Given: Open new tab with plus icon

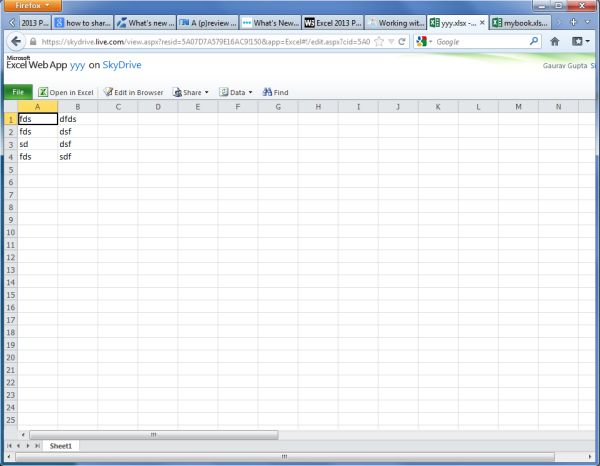Looking at the screenshot, I should point(573,22).
